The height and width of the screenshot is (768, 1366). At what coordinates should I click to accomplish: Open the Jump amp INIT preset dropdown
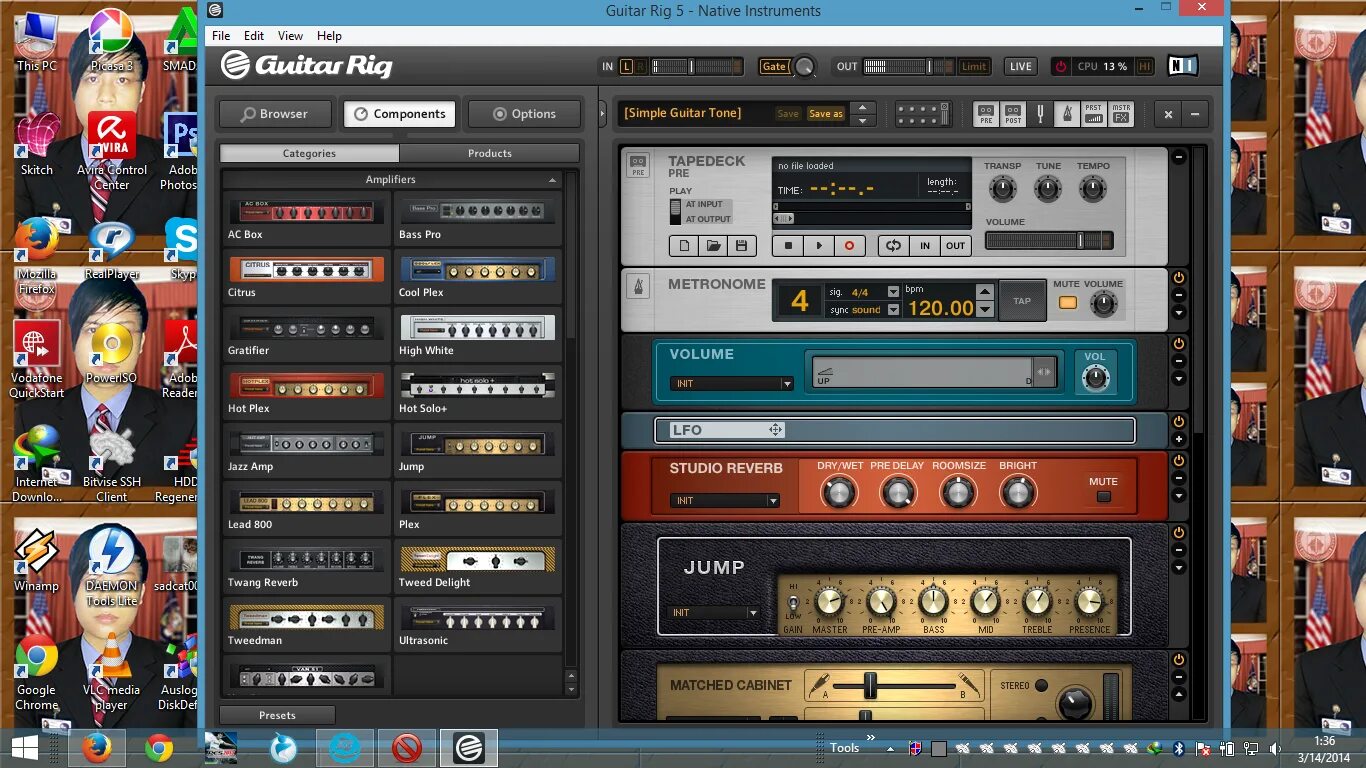(x=714, y=612)
